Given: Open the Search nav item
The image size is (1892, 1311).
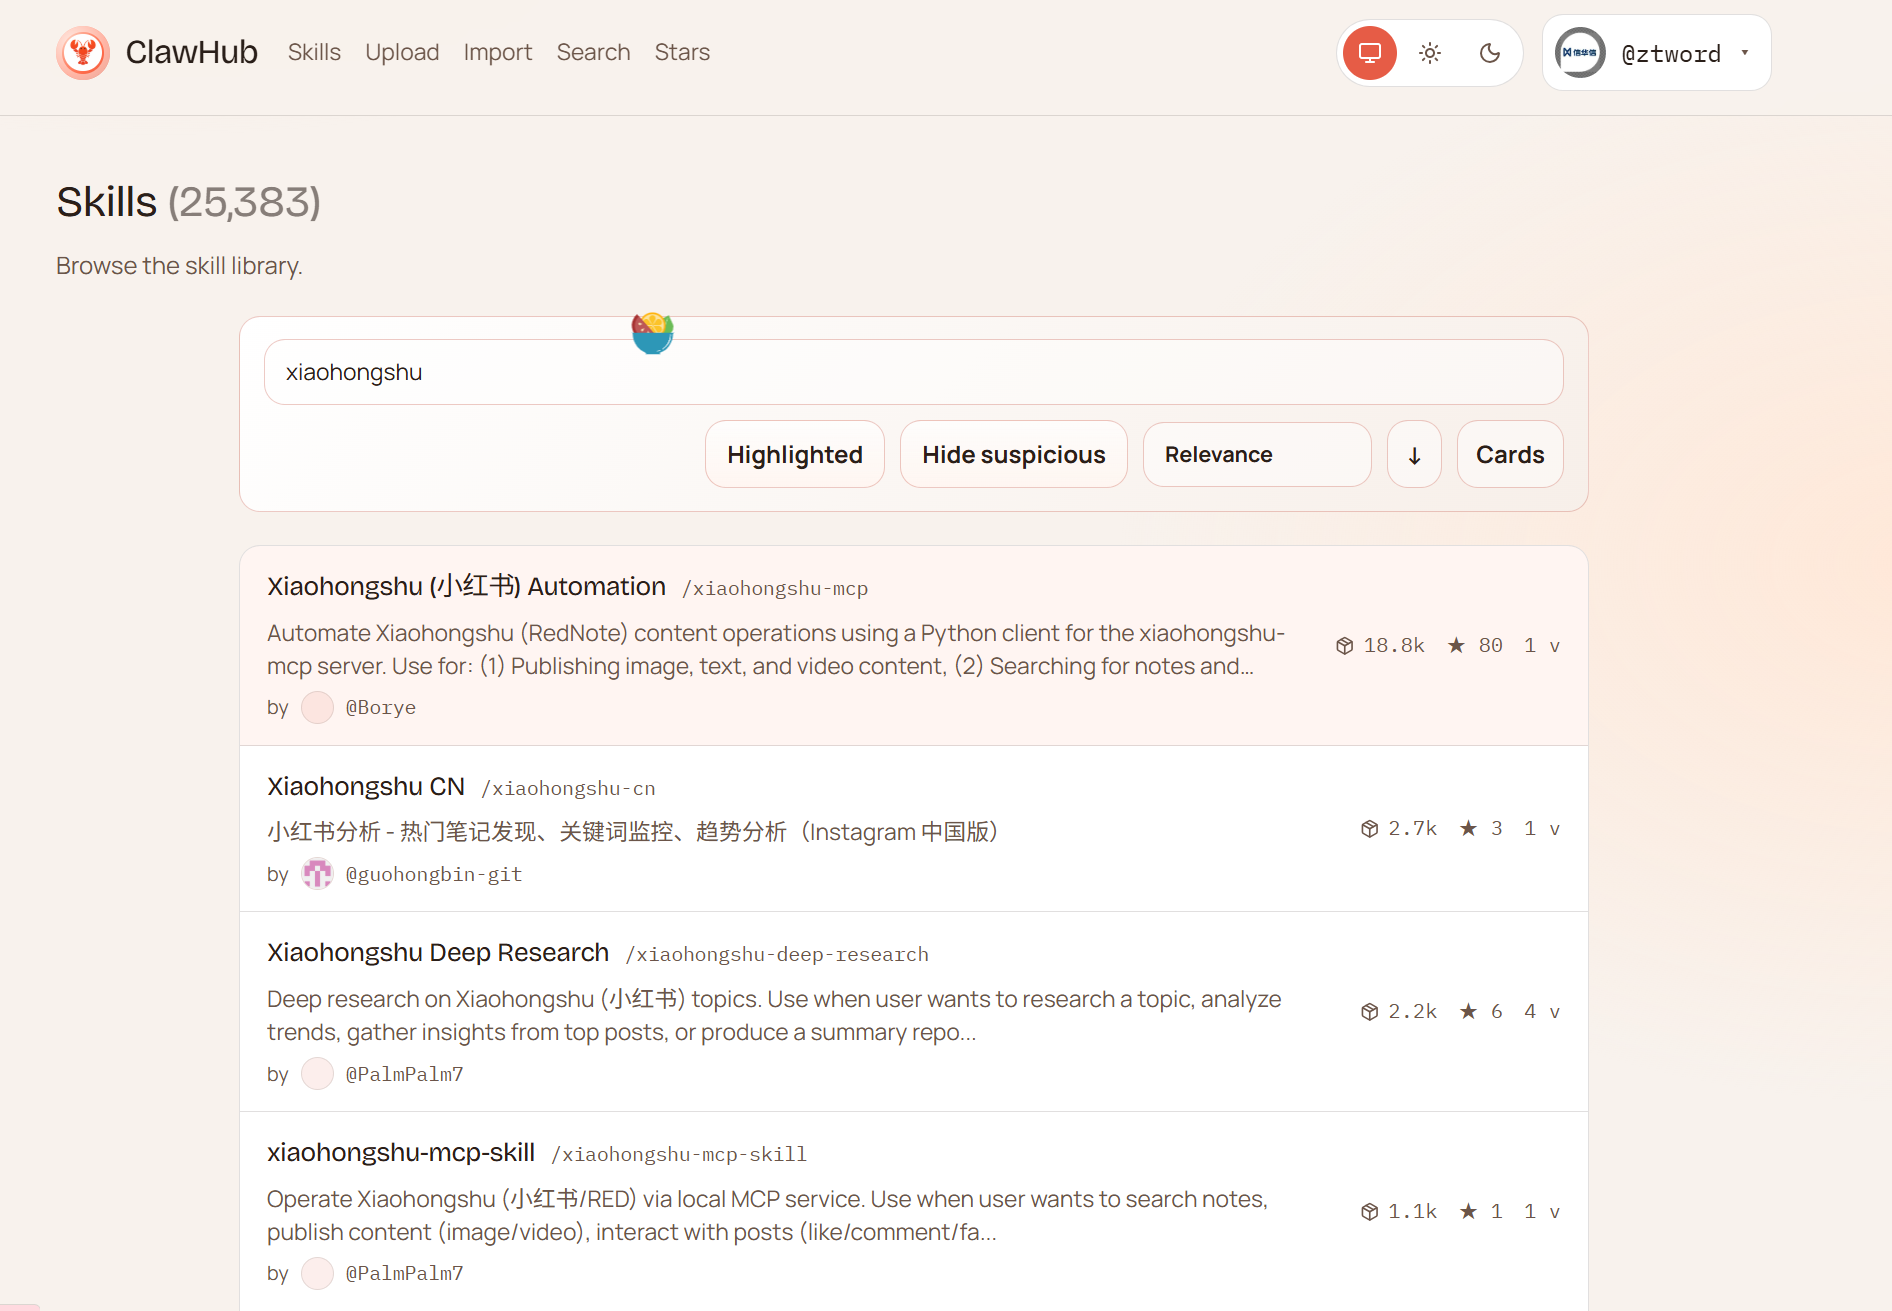Looking at the screenshot, I should (593, 52).
